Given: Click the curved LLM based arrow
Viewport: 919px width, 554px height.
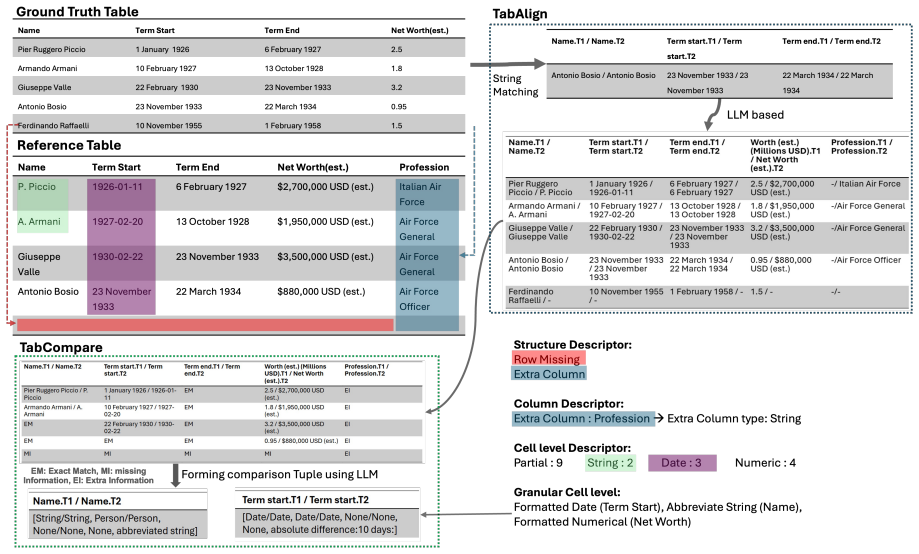Looking at the screenshot, I should [712, 115].
